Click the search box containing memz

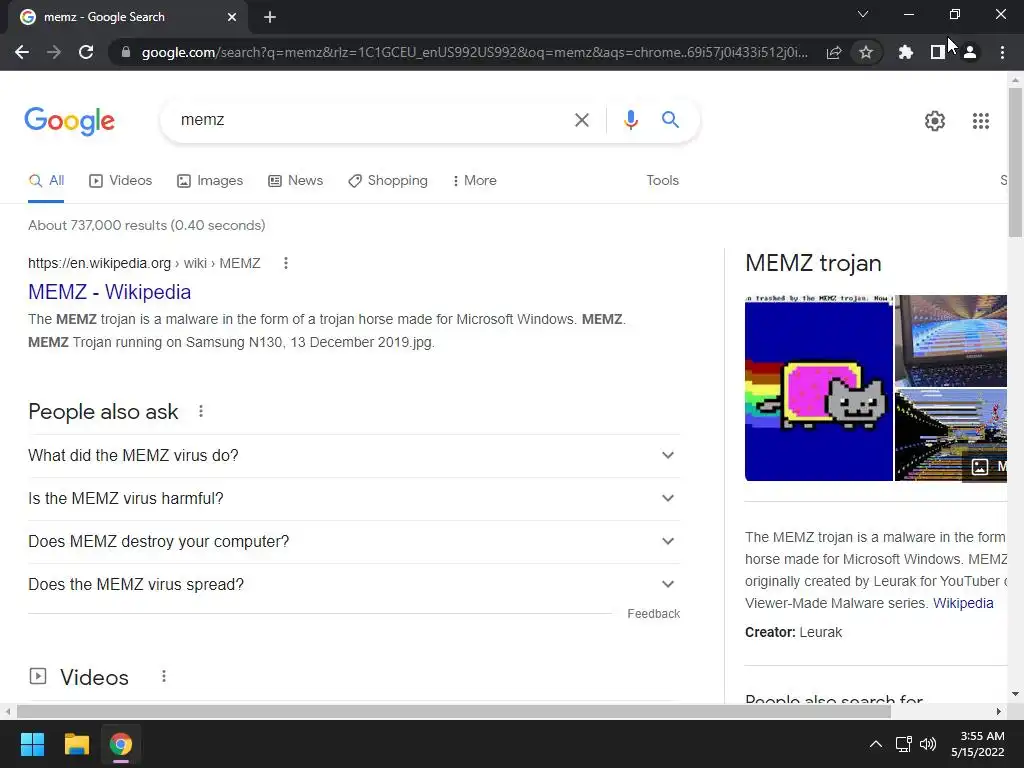pyautogui.click(x=366, y=120)
